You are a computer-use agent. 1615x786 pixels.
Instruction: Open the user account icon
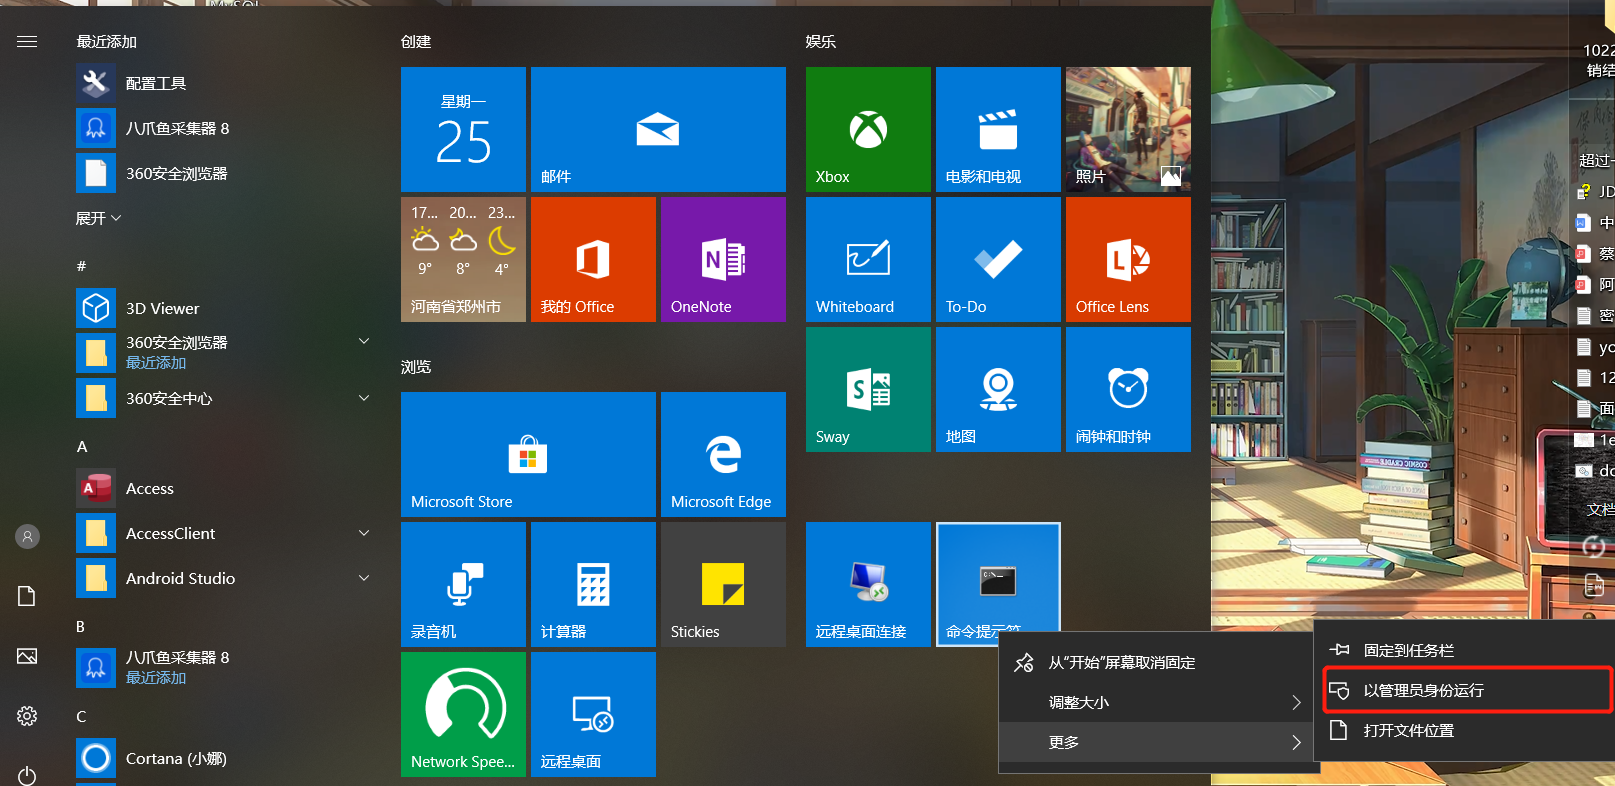(27, 537)
